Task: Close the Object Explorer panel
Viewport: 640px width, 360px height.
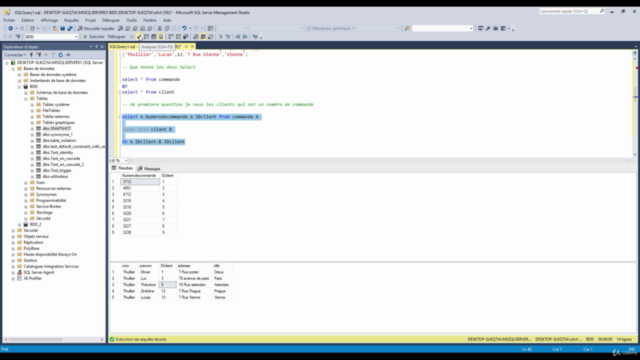Action: point(102,47)
